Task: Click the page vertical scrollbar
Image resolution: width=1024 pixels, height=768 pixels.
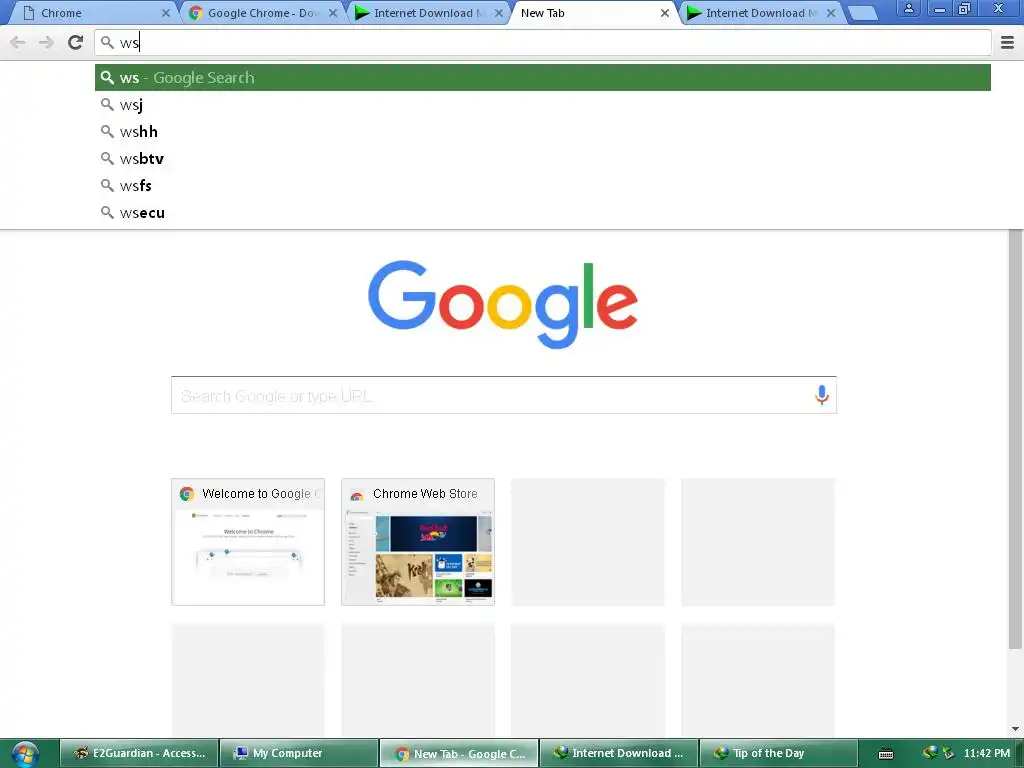Action: point(1015,440)
